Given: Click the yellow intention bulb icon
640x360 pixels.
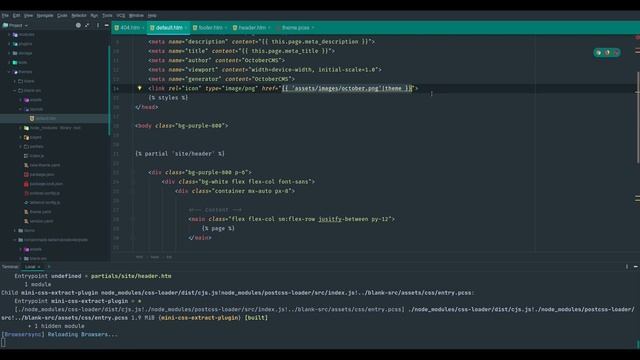Looking at the screenshot, I should [139, 88].
